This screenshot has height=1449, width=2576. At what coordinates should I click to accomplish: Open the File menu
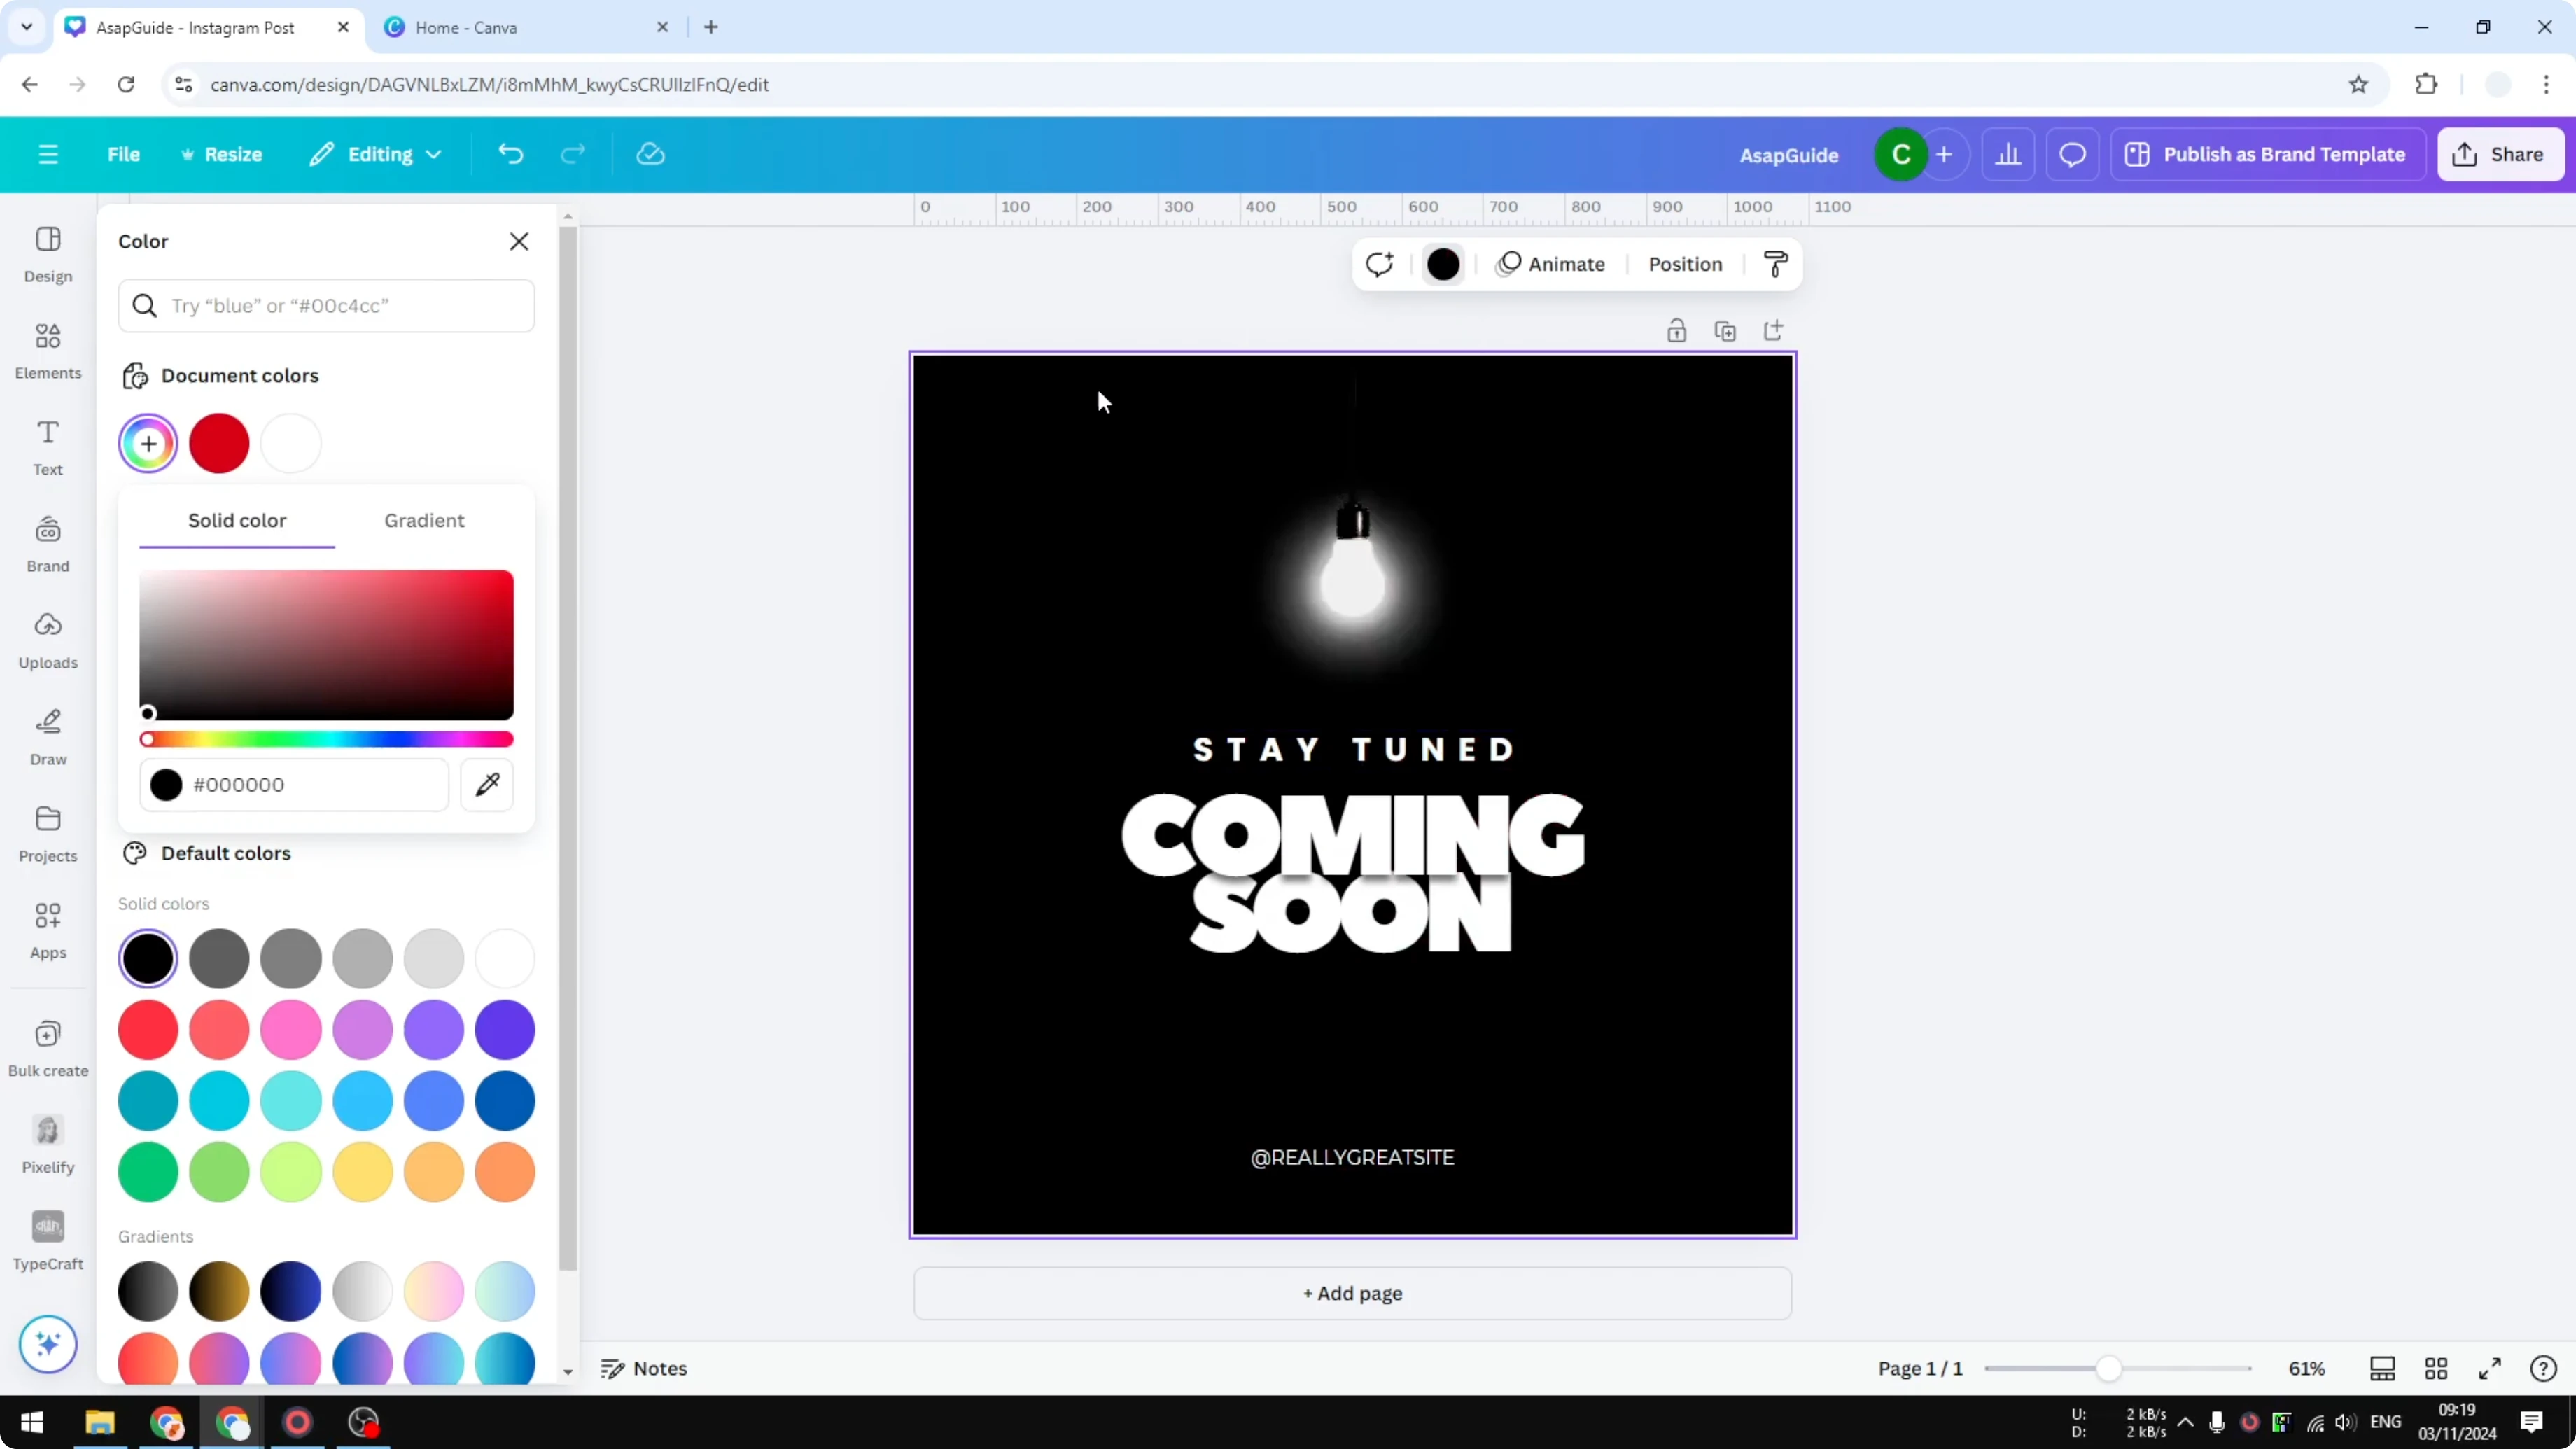click(x=124, y=154)
